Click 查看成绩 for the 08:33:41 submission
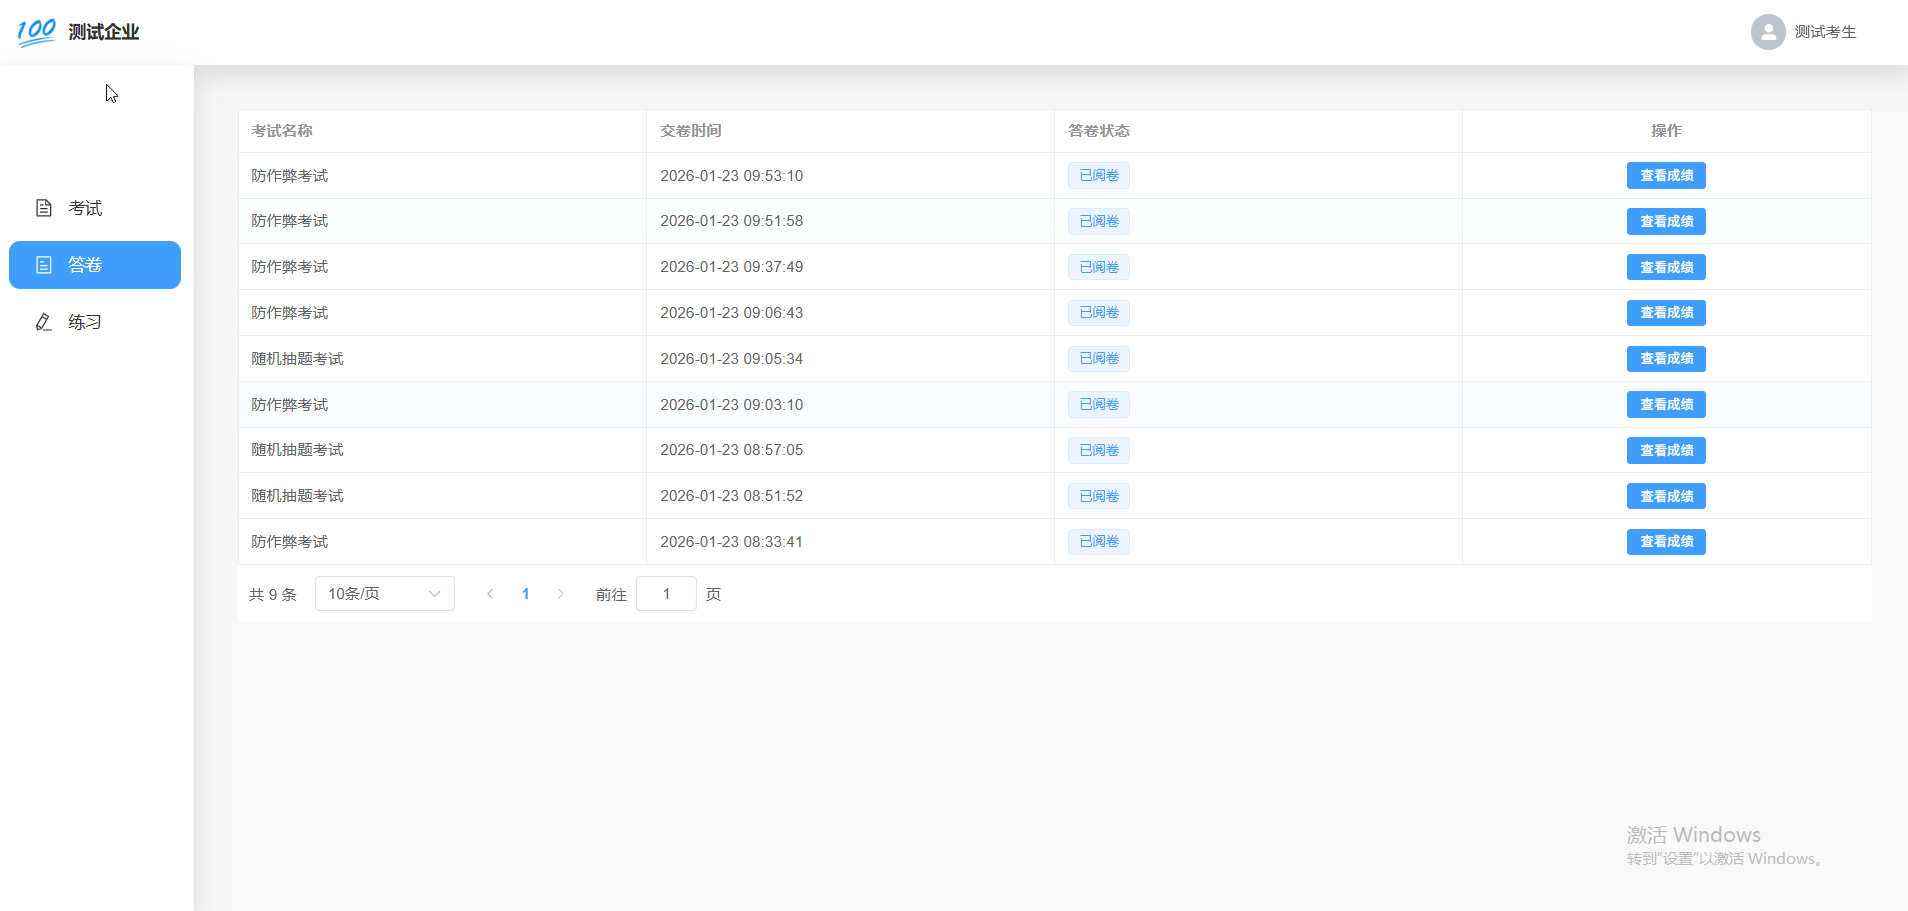Viewport: 1908px width, 911px height. (x=1666, y=542)
